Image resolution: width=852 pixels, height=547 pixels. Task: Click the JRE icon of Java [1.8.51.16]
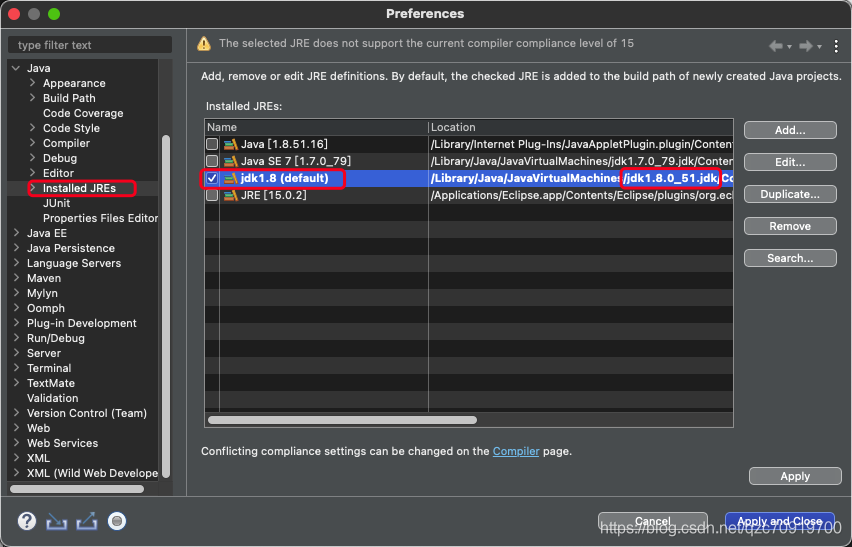click(231, 144)
